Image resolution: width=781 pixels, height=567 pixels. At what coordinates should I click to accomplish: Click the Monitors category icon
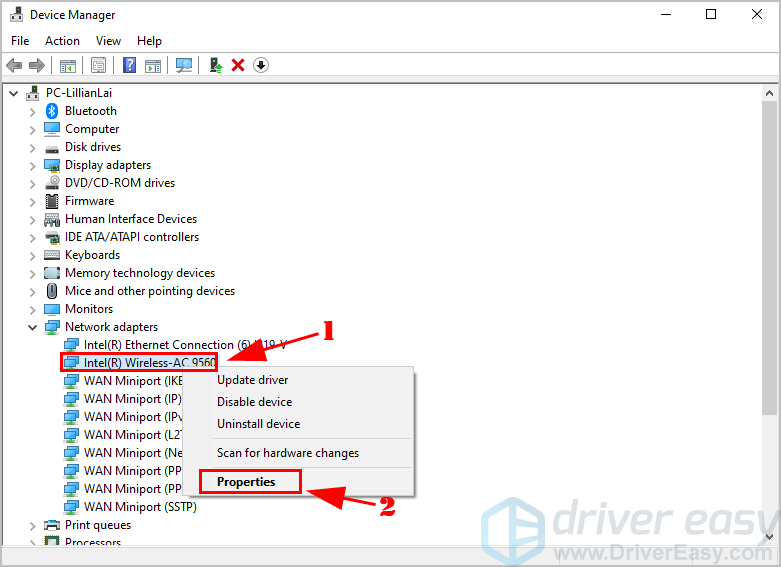(52, 309)
